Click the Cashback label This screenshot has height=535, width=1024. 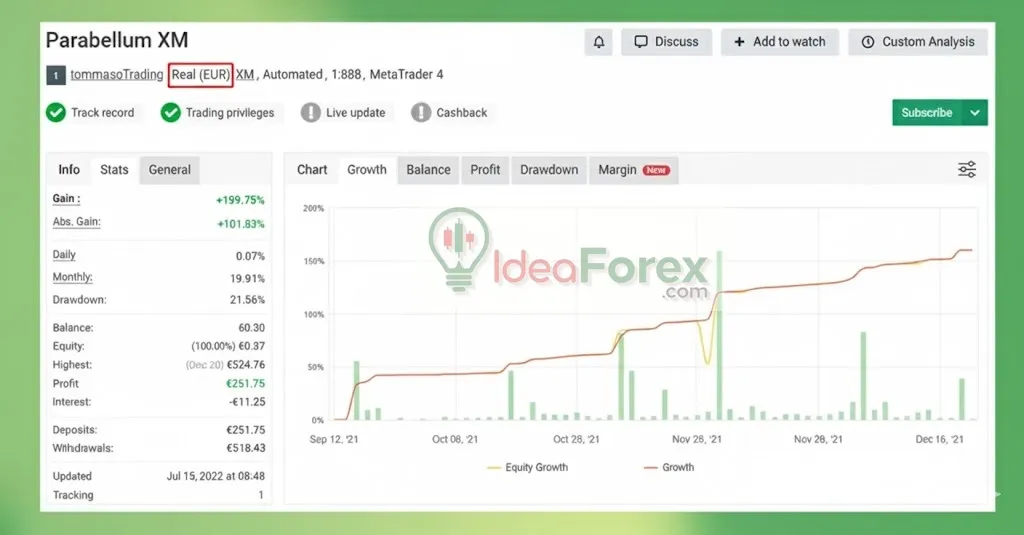click(462, 112)
